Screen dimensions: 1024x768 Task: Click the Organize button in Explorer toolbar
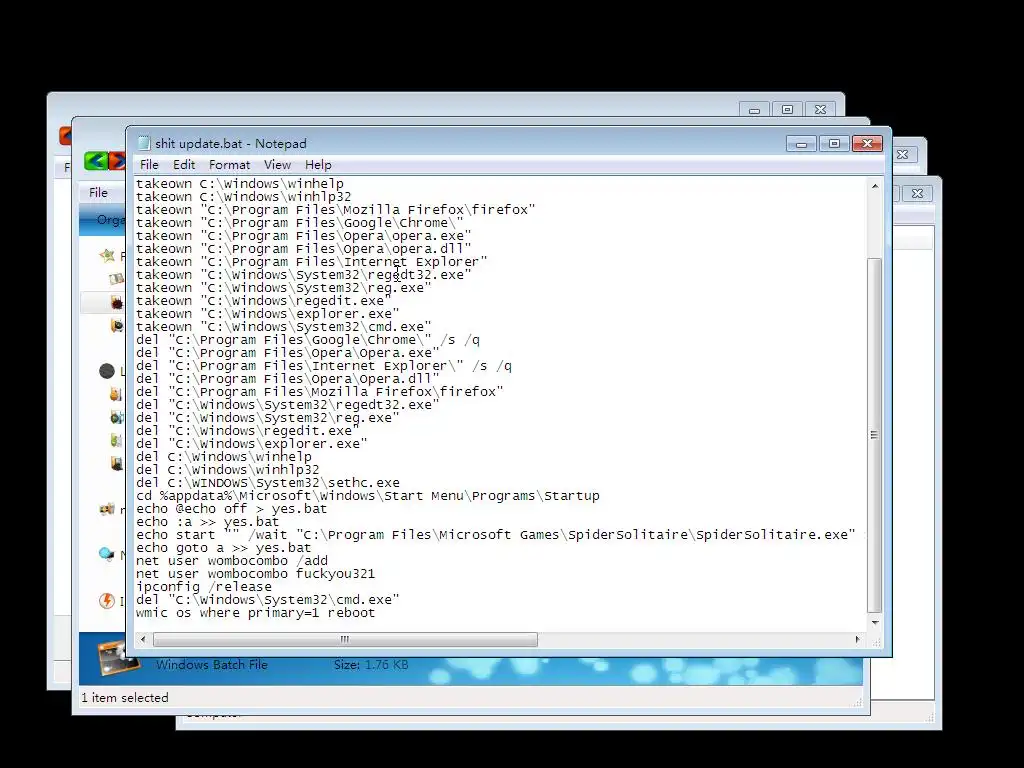point(110,220)
